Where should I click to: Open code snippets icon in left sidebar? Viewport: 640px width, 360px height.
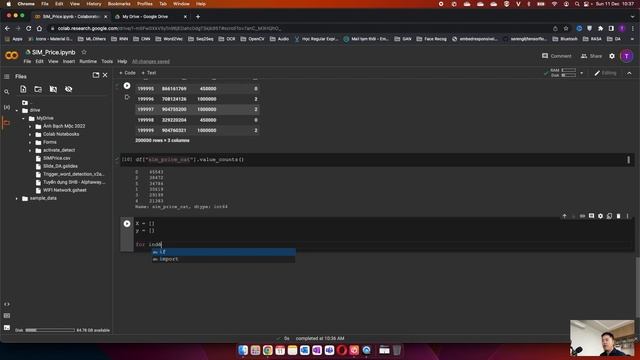[x=7, y=304]
